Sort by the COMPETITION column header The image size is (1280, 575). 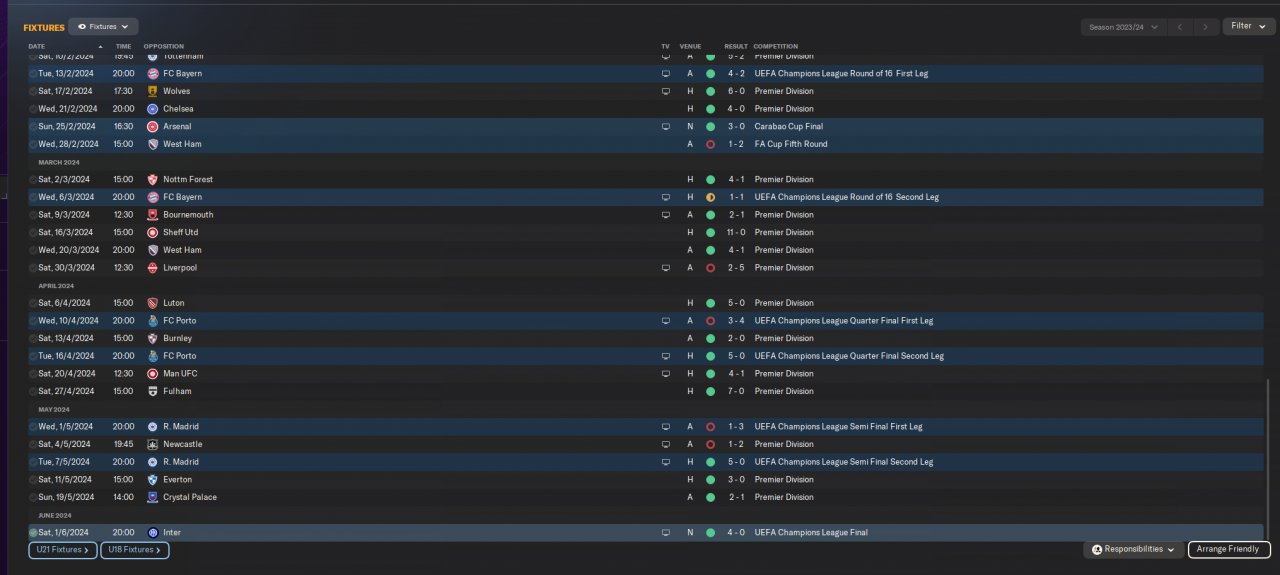[x=776, y=47]
